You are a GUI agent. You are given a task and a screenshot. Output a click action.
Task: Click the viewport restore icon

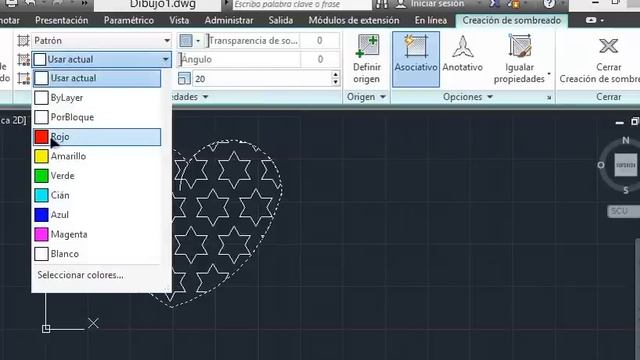coord(635,122)
